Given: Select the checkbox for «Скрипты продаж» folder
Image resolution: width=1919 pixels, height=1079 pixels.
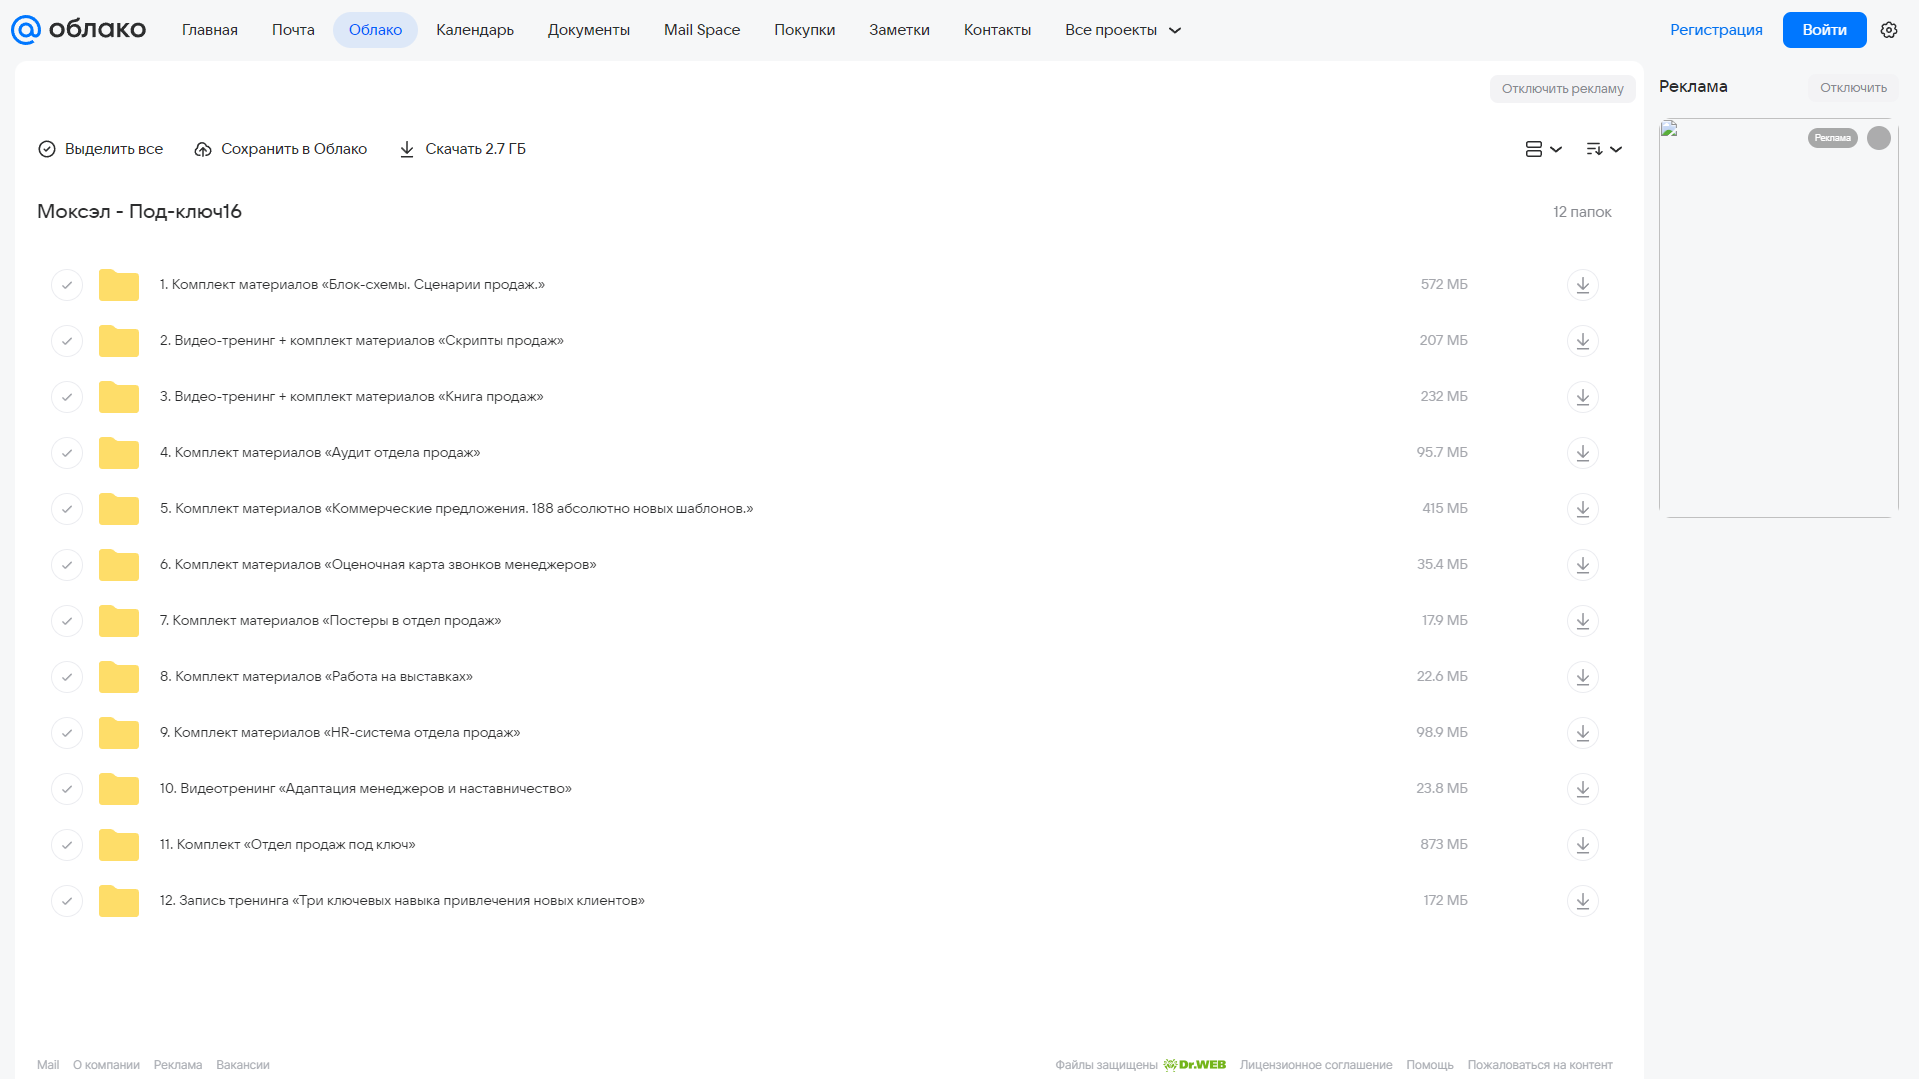Looking at the screenshot, I should [x=67, y=341].
